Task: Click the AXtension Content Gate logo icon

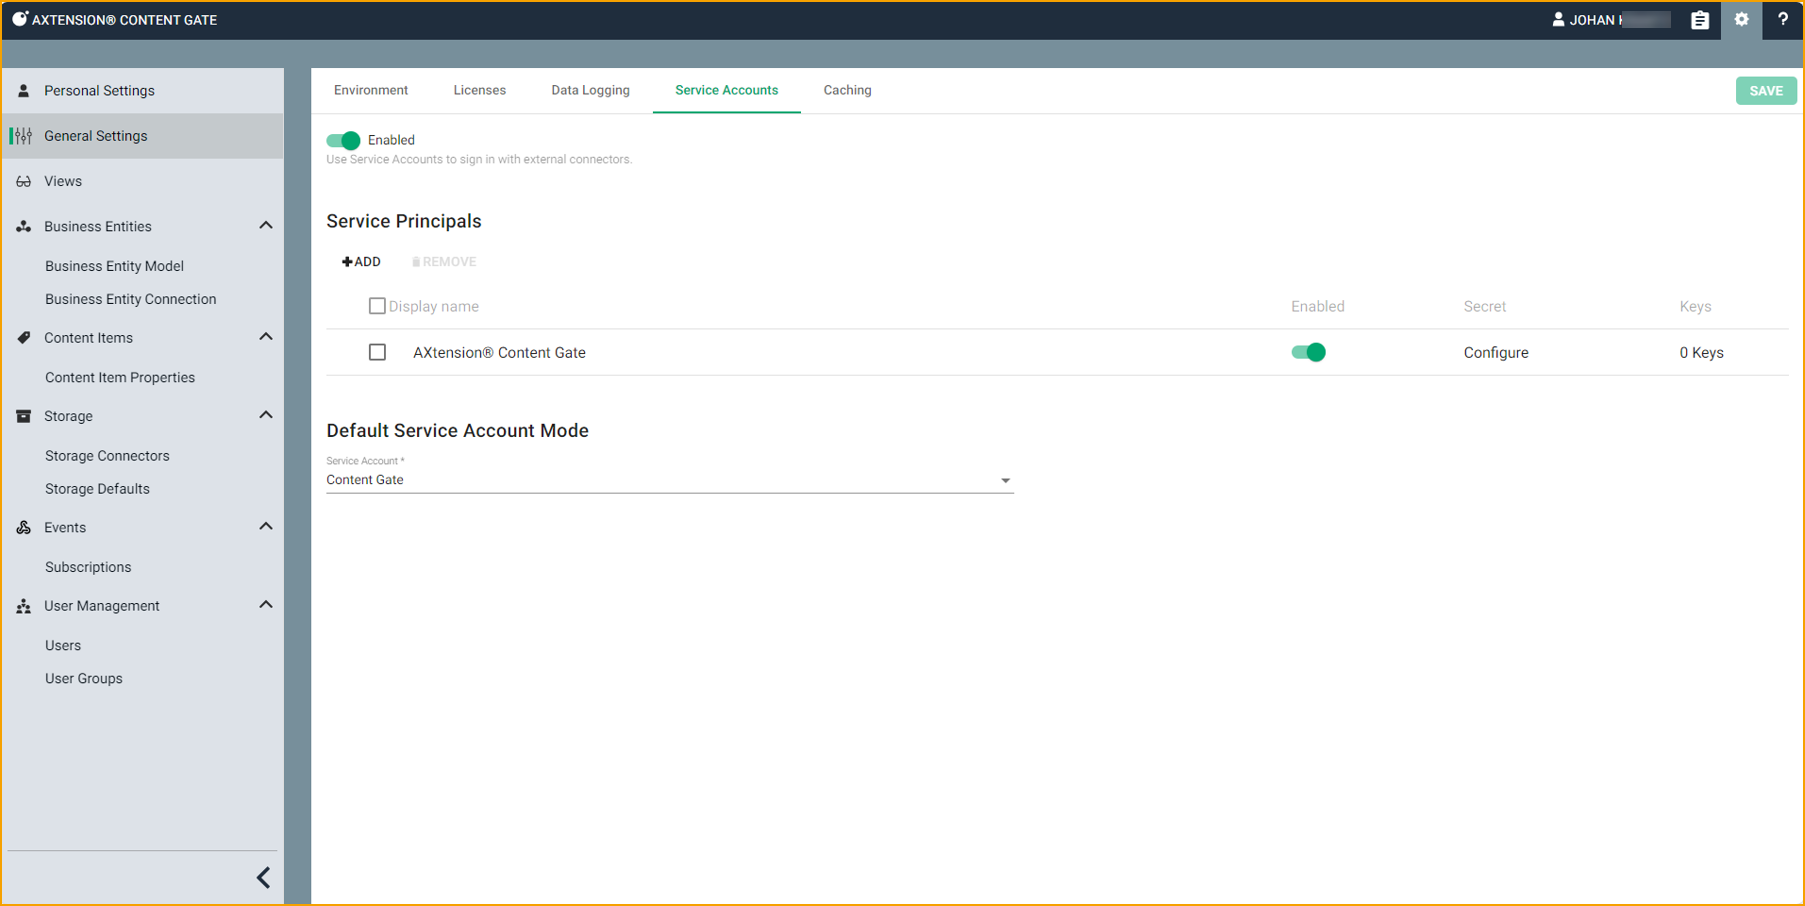Action: (x=19, y=19)
